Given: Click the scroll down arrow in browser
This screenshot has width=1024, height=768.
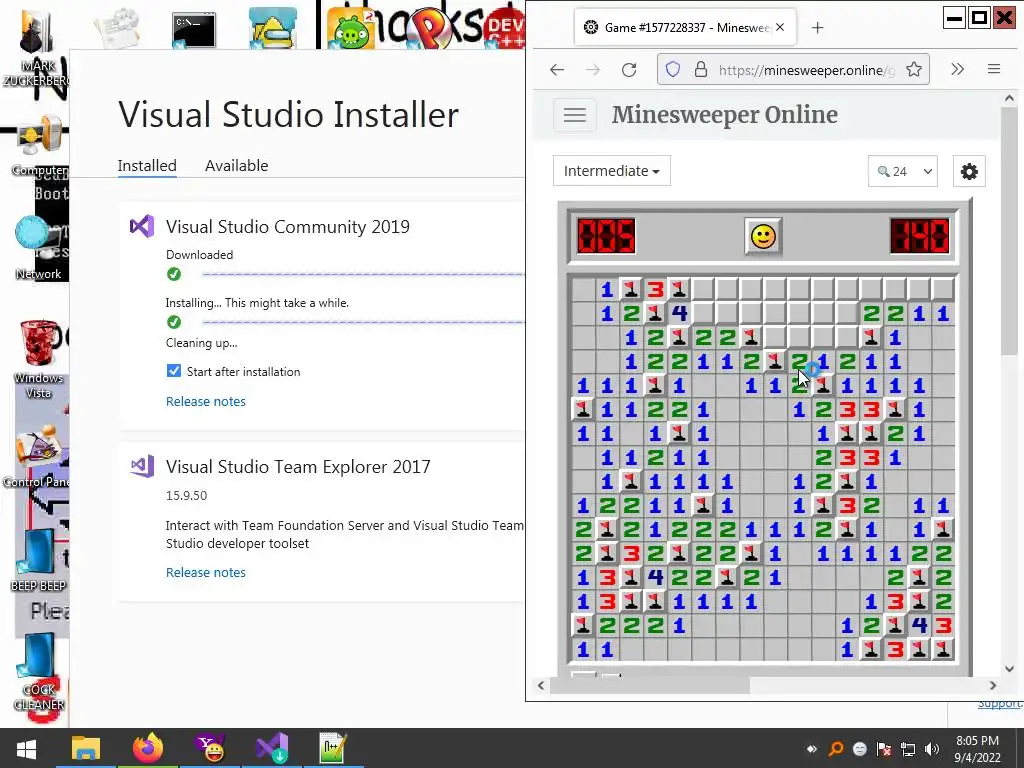Looking at the screenshot, I should point(1010,669).
